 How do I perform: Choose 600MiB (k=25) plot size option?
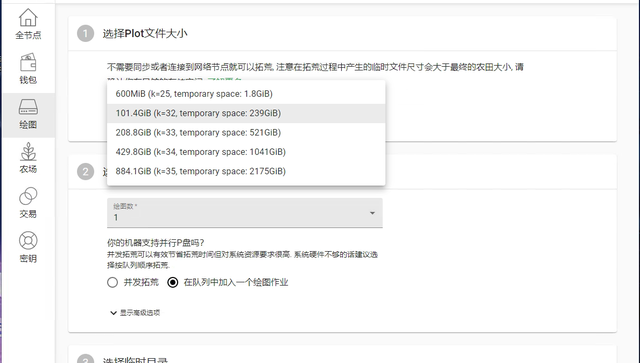pyautogui.click(x=246, y=94)
